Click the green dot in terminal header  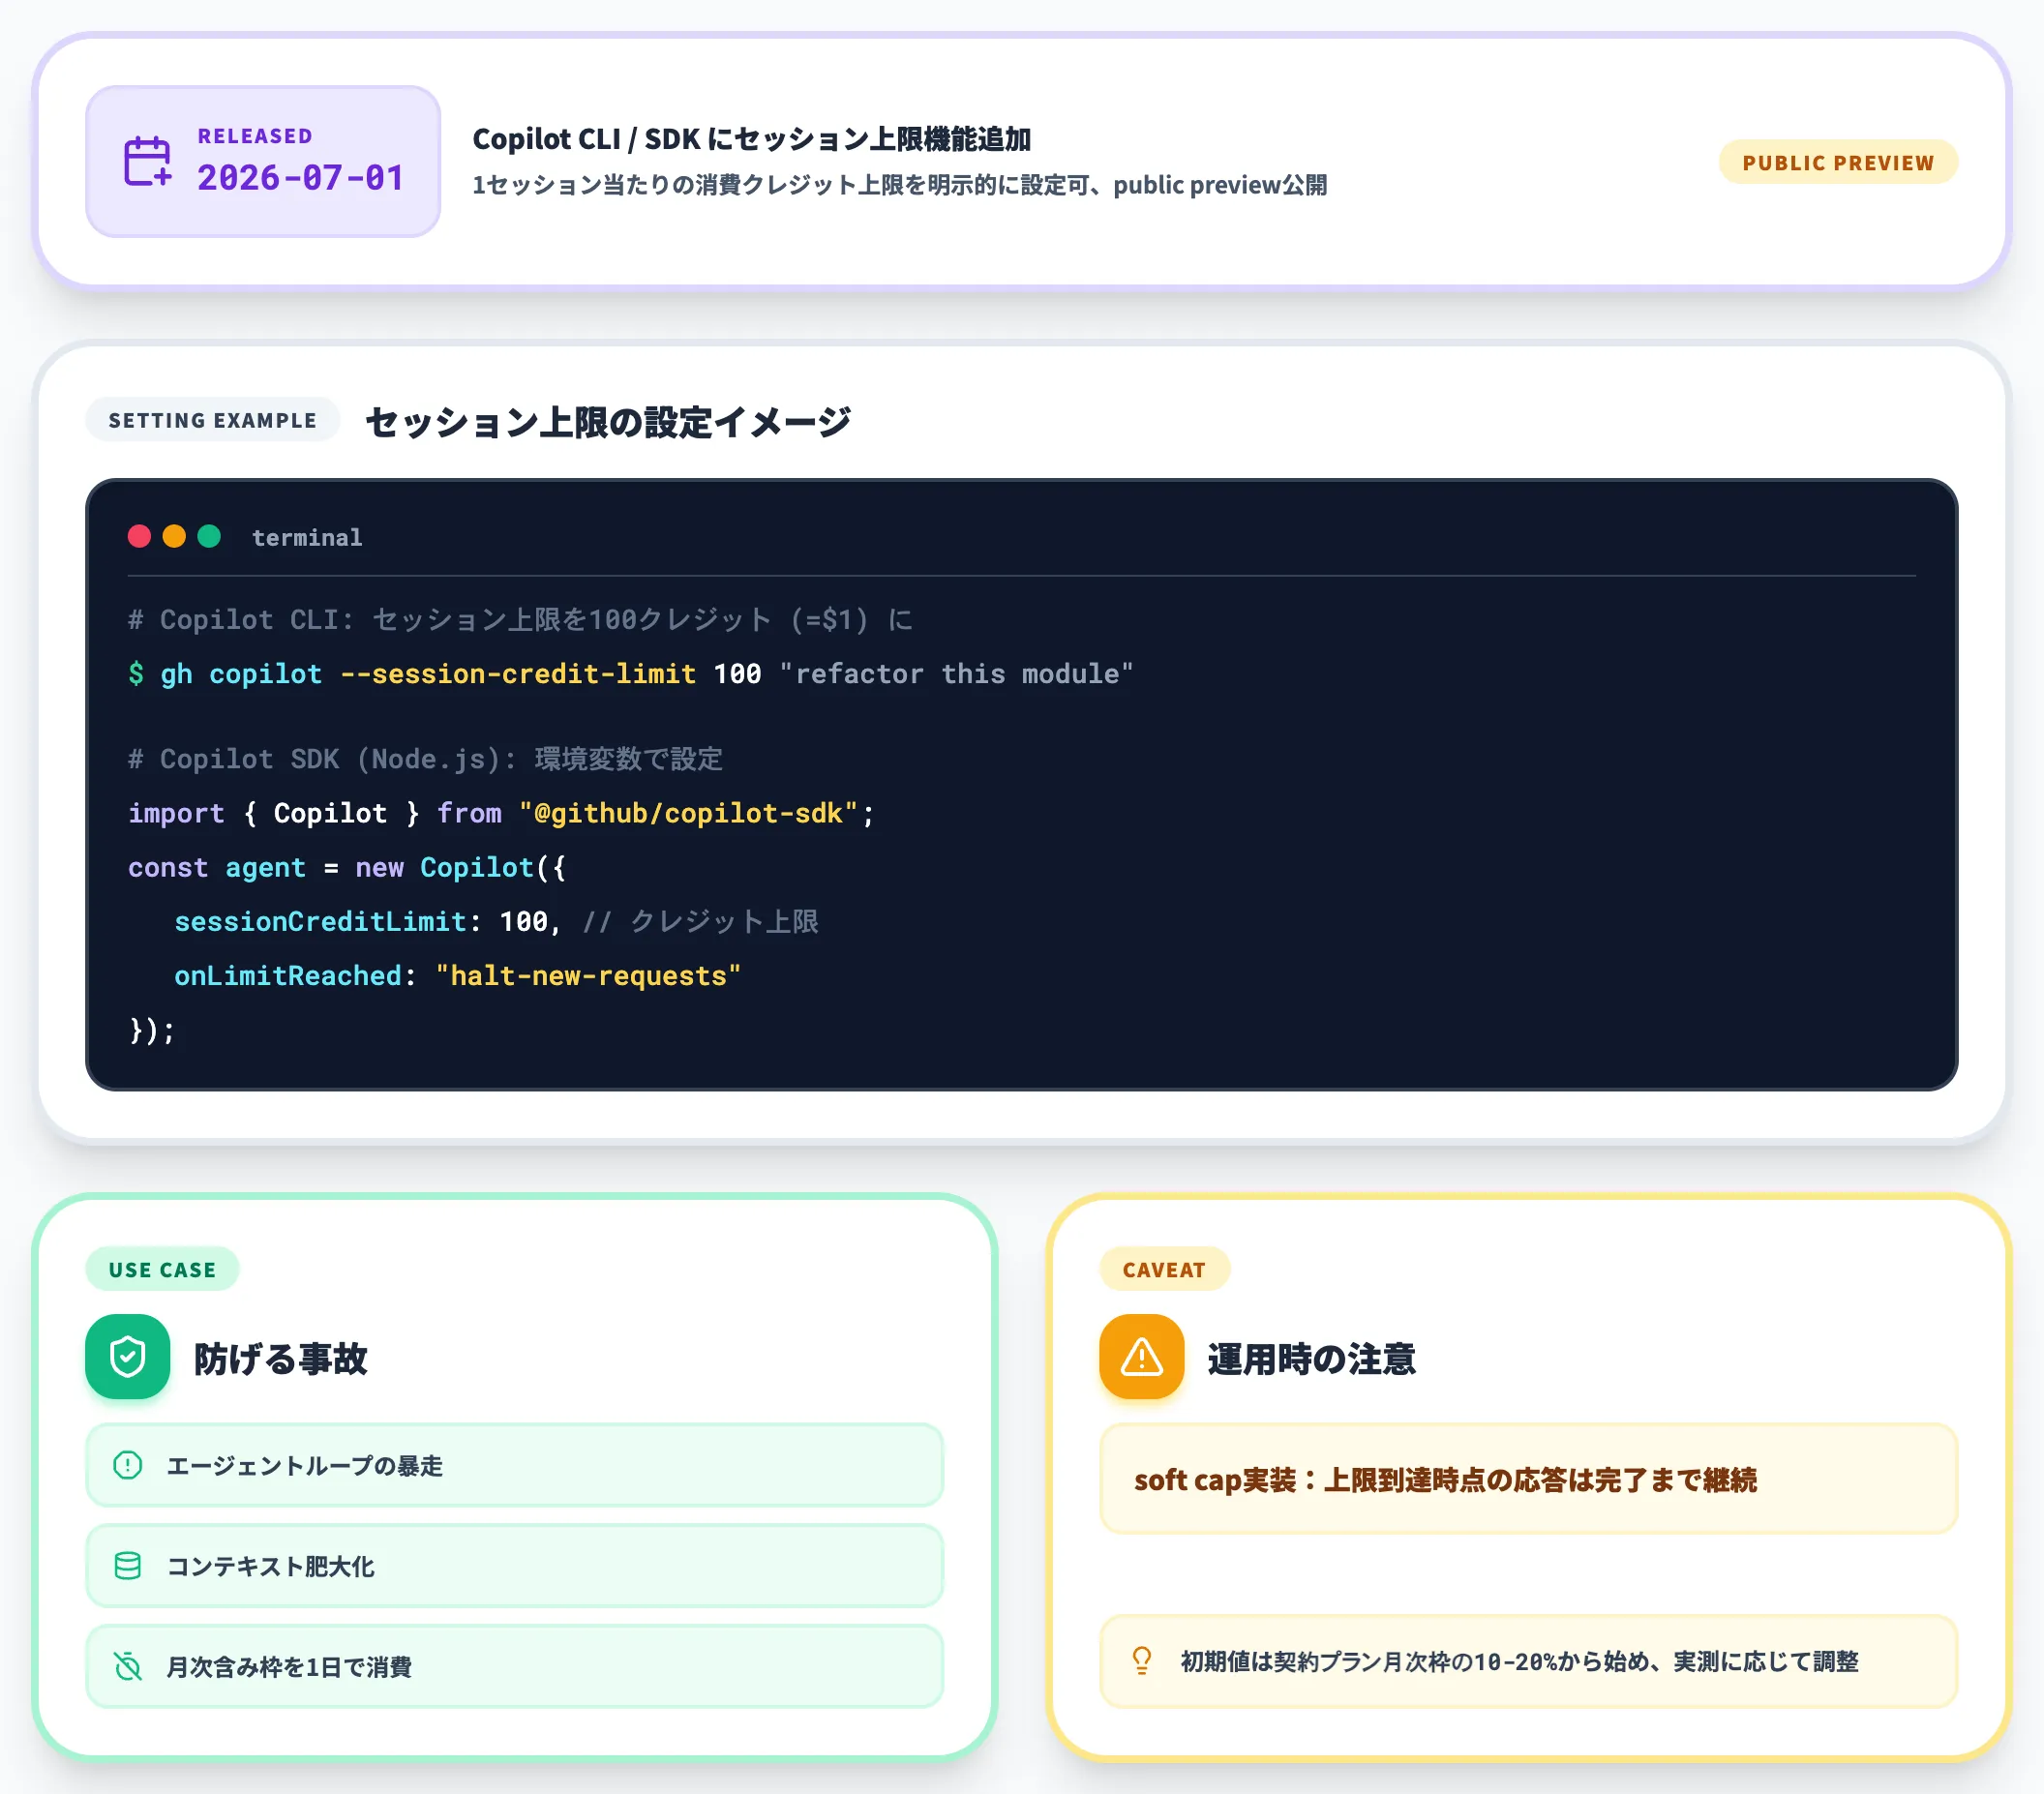pos(209,537)
